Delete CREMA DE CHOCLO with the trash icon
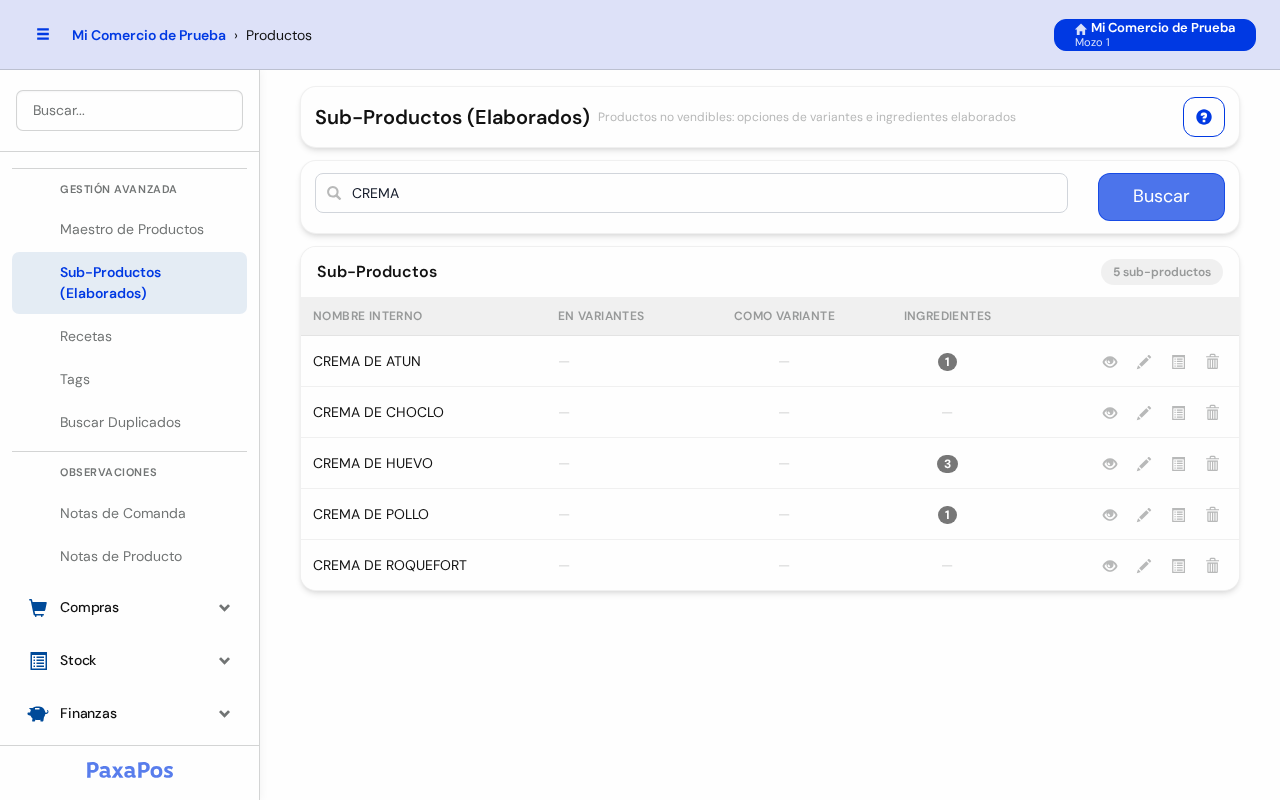The height and width of the screenshot is (800, 1280). tap(1212, 413)
